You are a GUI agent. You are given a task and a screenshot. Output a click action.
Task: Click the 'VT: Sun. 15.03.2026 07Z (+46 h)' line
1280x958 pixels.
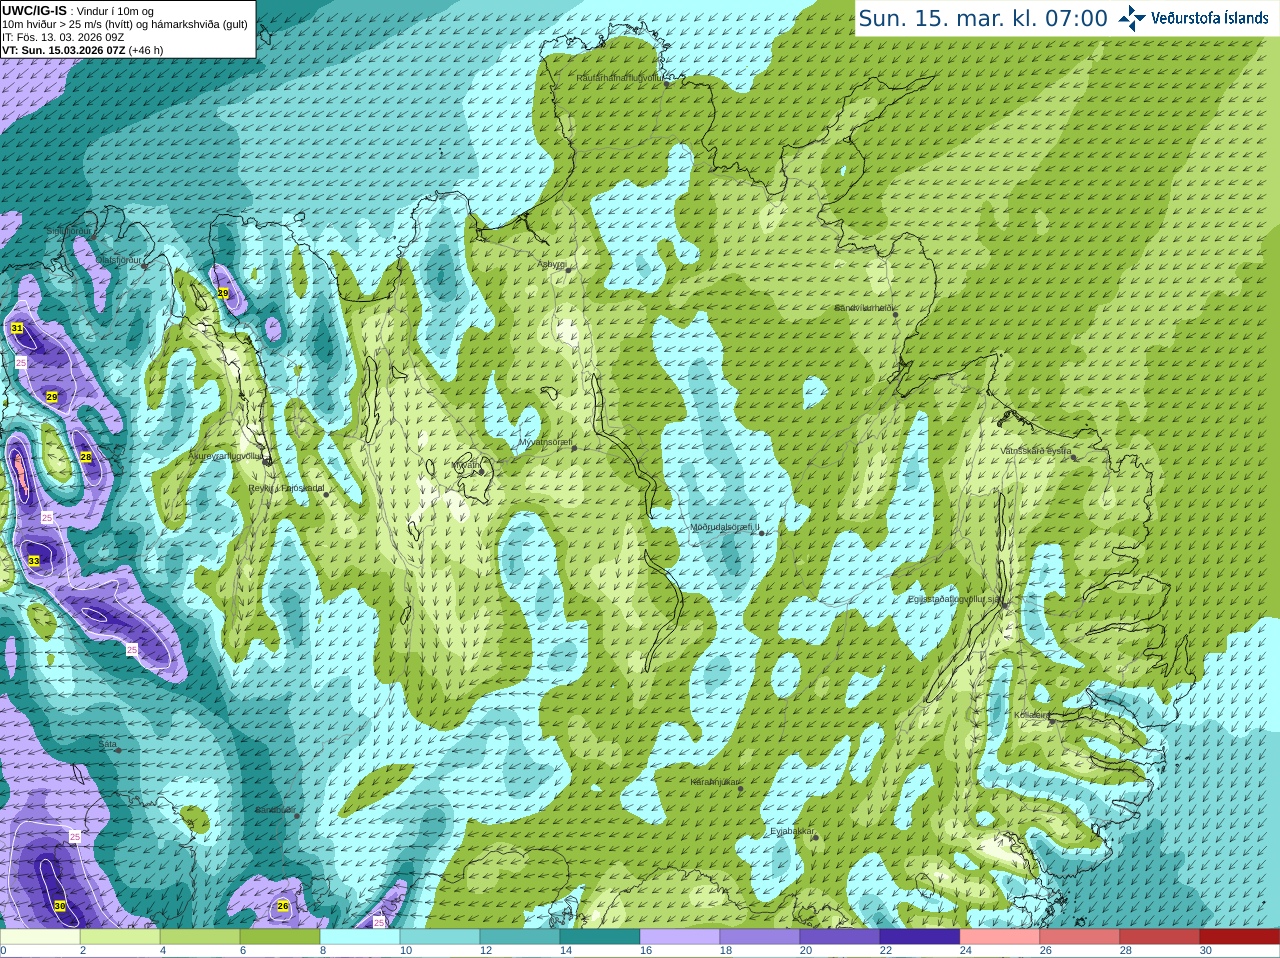[83, 50]
